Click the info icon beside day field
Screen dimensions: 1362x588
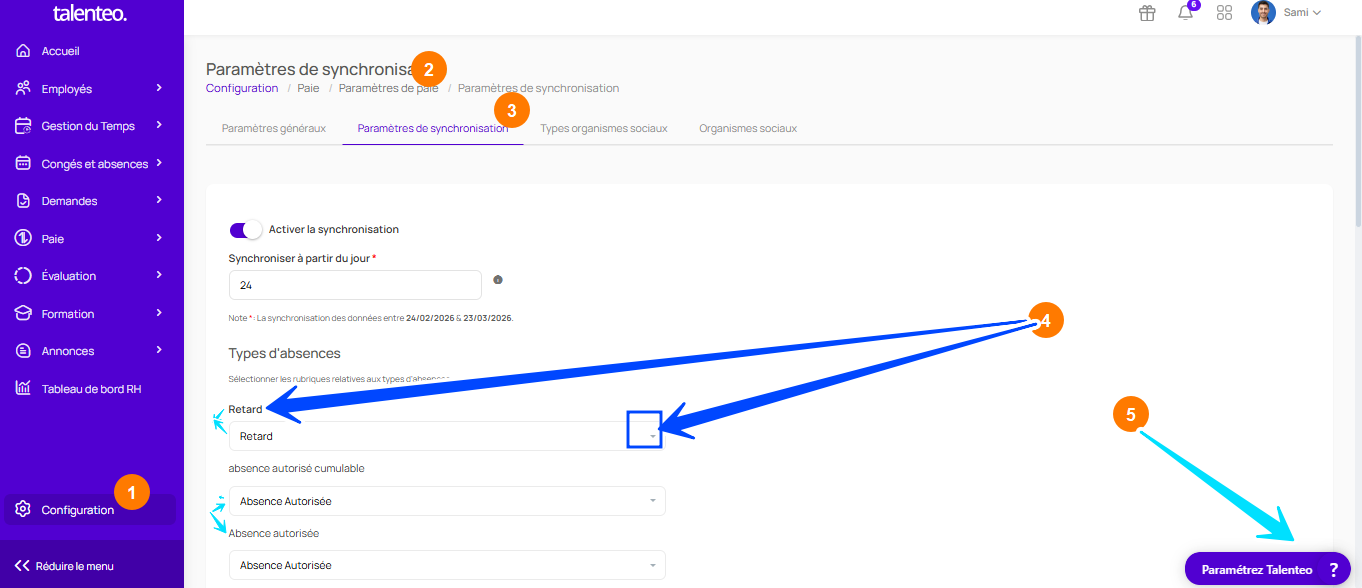(498, 280)
